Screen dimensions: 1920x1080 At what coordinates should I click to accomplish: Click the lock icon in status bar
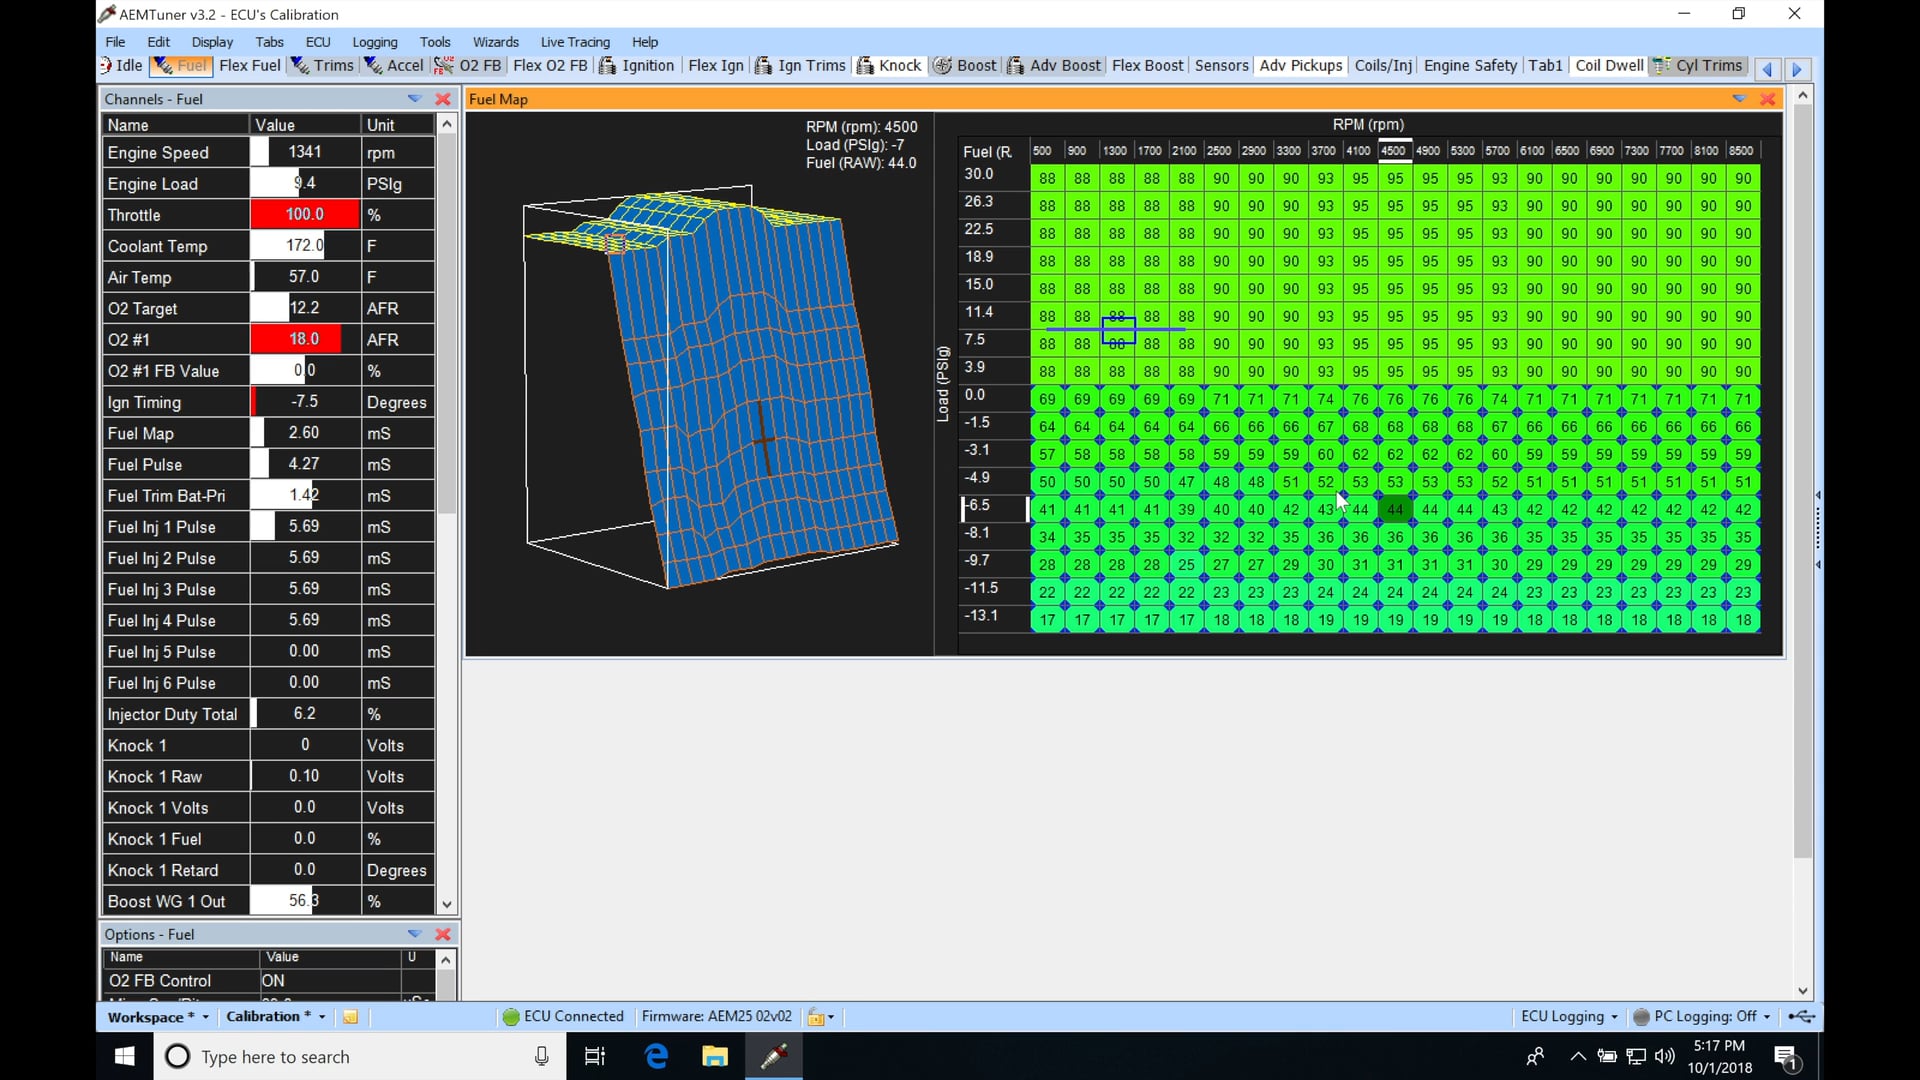tap(816, 1017)
